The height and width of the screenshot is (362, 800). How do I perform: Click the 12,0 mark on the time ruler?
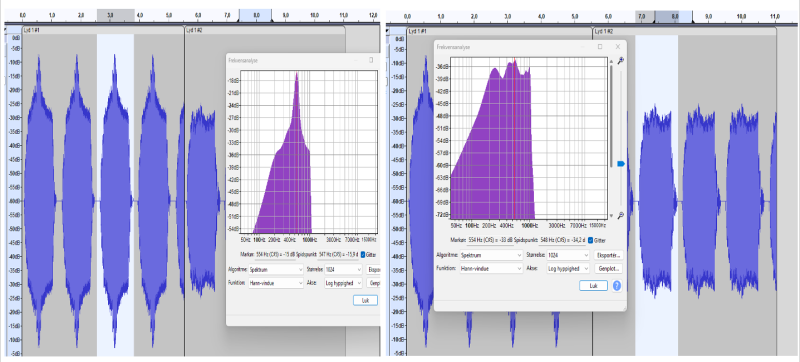click(373, 16)
